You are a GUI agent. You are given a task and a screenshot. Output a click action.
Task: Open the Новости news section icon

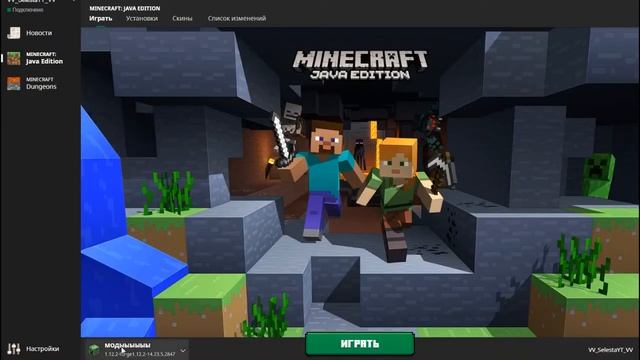pyautogui.click(x=13, y=33)
